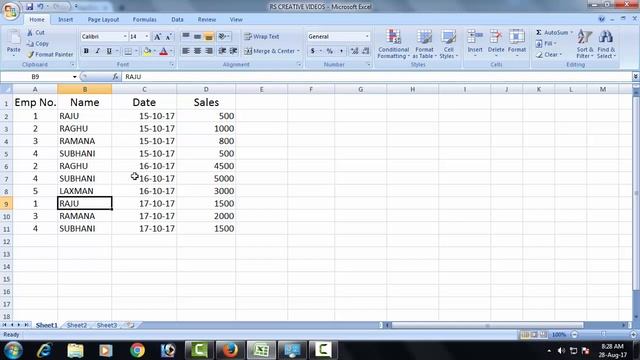Toggle Italic formatting
Viewport: 640px width, 360px height.
point(97,51)
